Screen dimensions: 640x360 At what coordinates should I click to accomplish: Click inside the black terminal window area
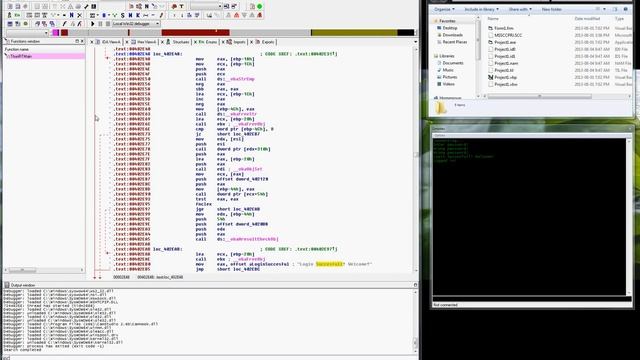[x=529, y=216]
